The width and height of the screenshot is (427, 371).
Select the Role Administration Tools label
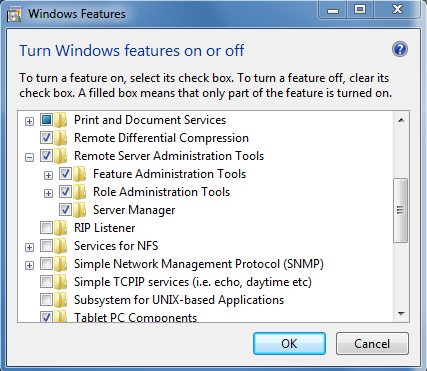[161, 192]
